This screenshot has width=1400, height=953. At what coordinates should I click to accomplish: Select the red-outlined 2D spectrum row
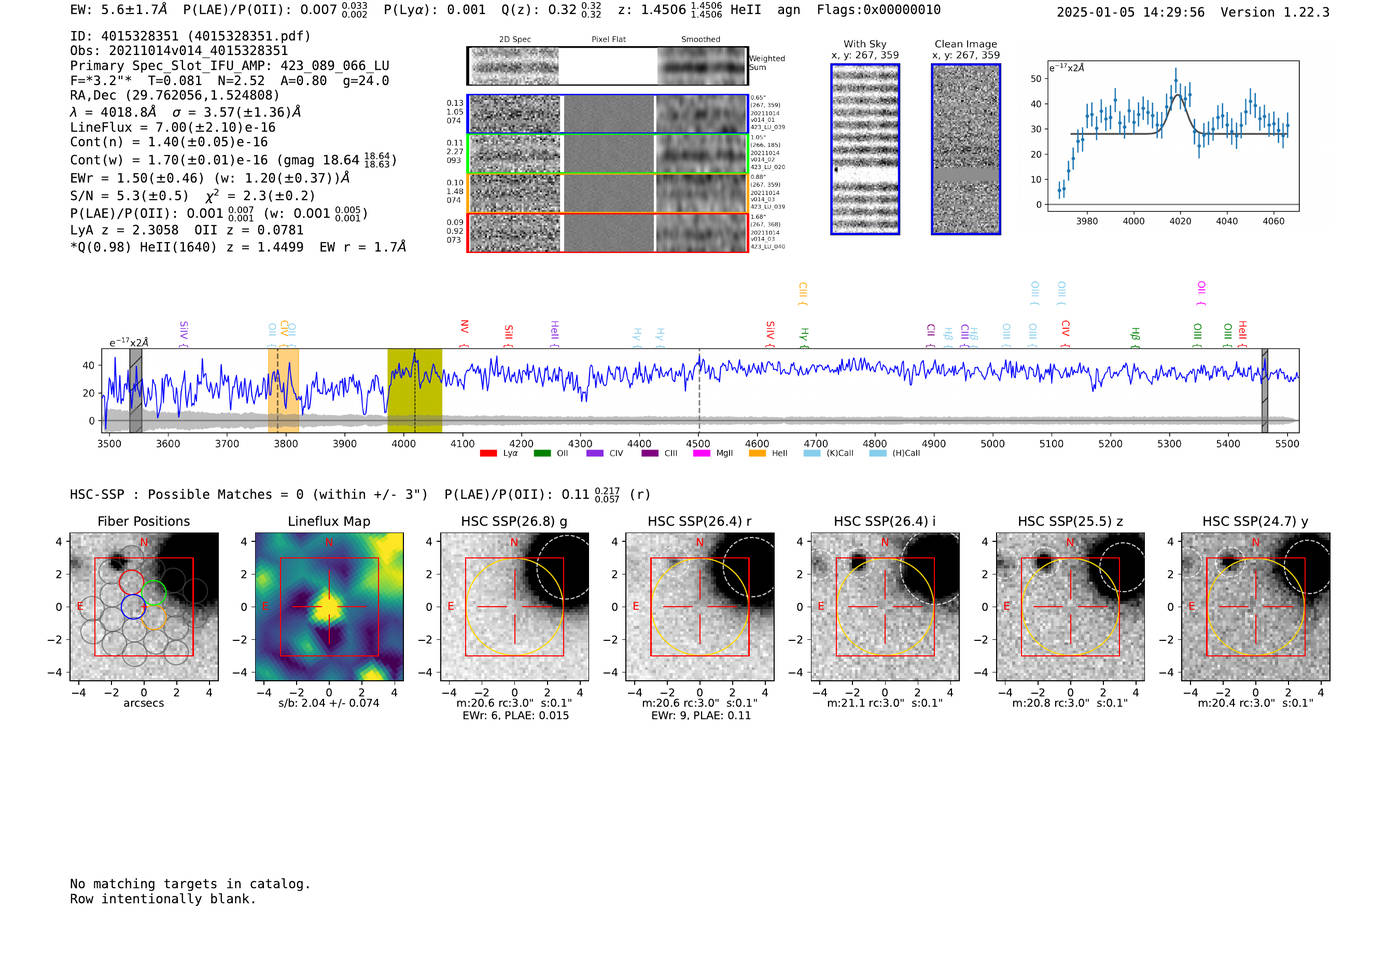tap(607, 232)
